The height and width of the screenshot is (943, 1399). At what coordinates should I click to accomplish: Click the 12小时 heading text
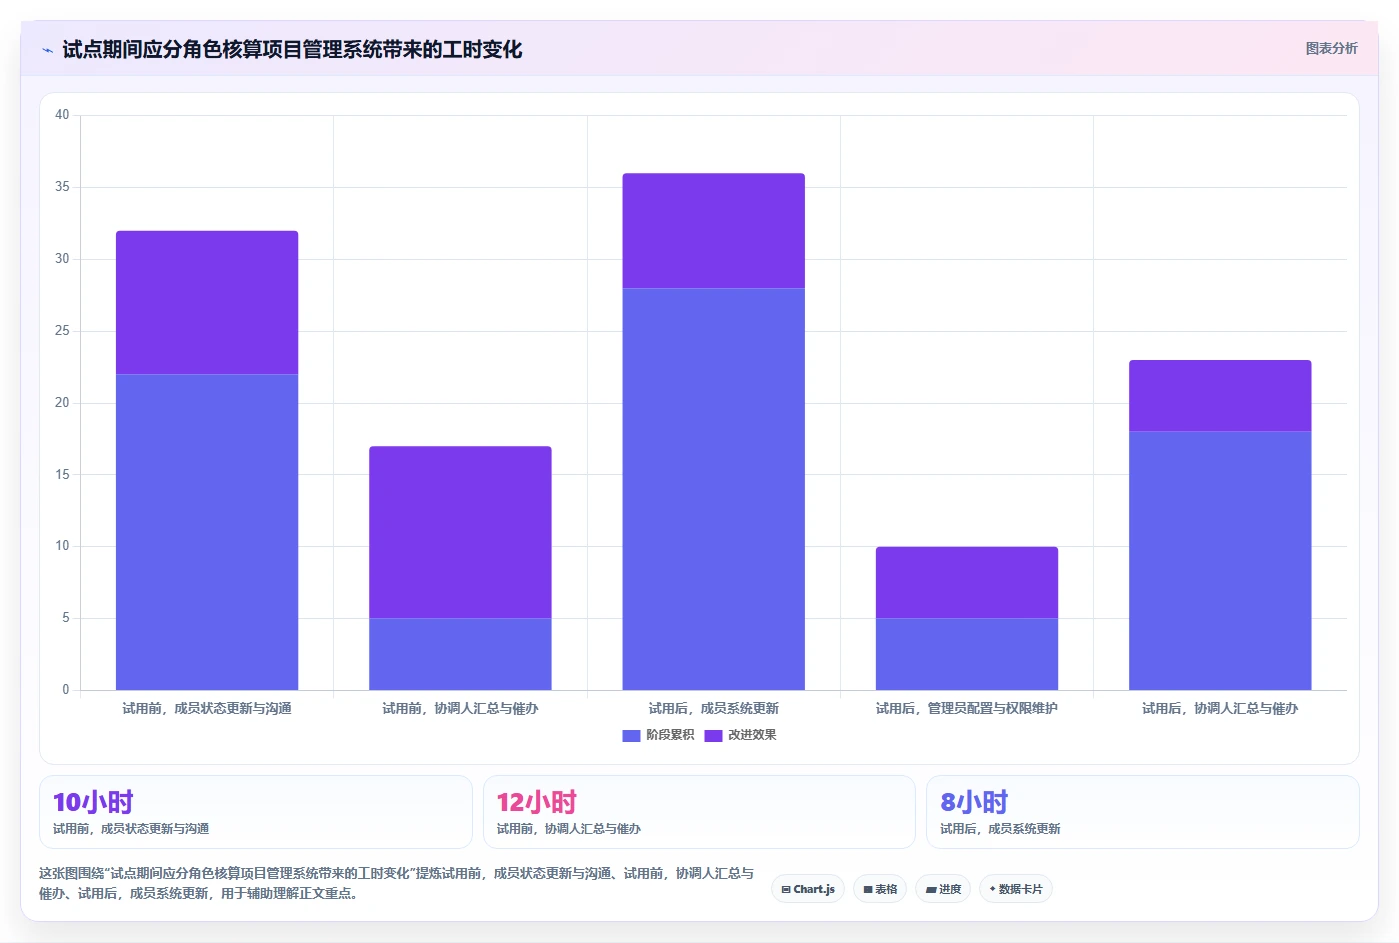click(537, 802)
